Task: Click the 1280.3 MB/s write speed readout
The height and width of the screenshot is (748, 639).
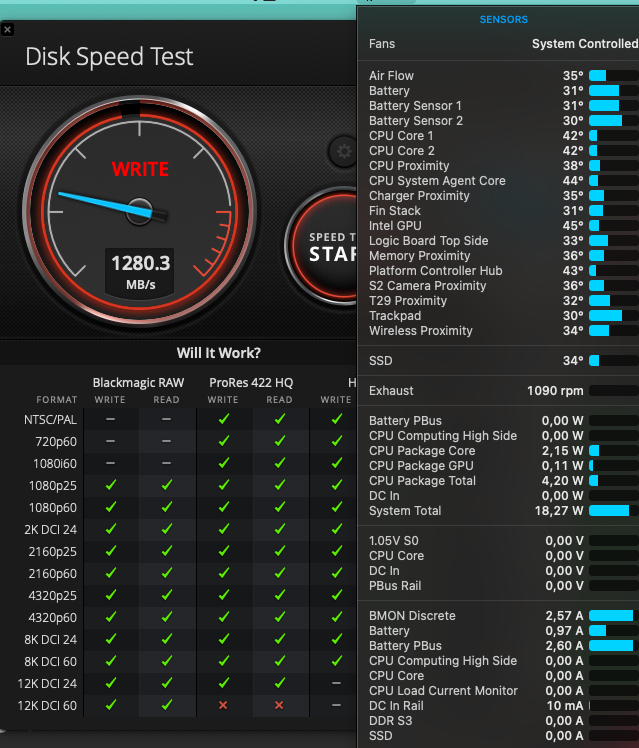Action: (140, 271)
